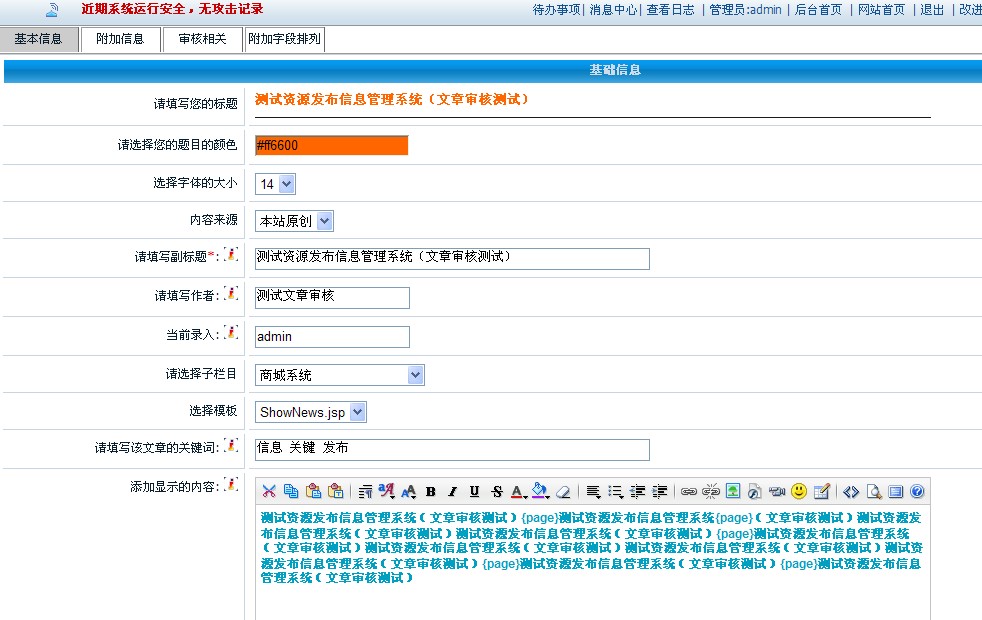Click the info icon beside 请填写副标题
Viewport: 982px width, 620px height.
(231, 254)
